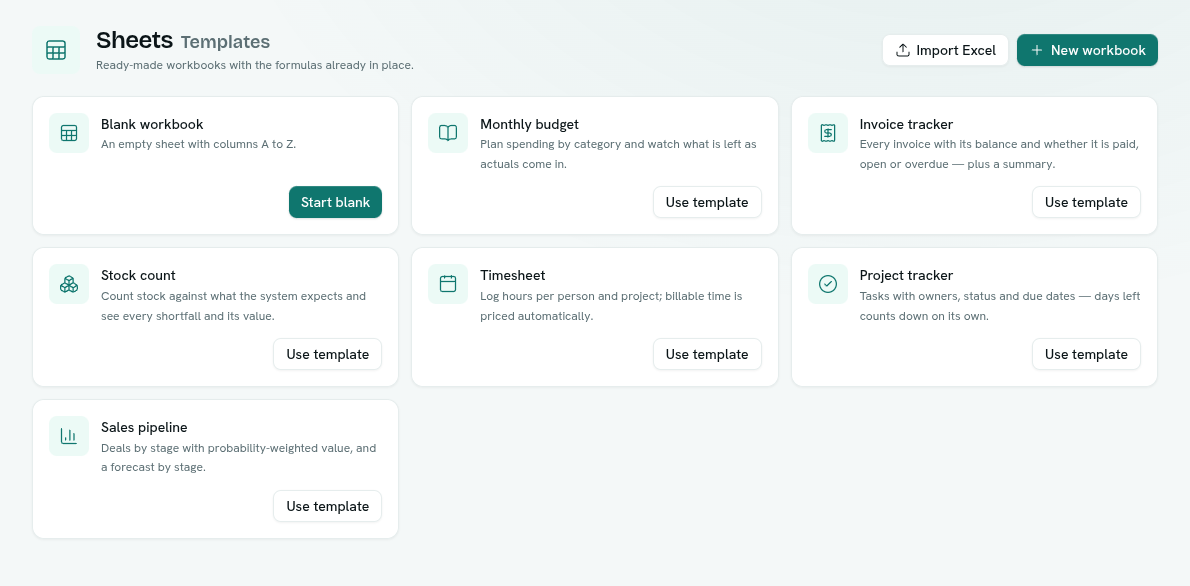This screenshot has width=1190, height=586.
Task: Click the 'Monthly budget' card title
Action: (530, 124)
